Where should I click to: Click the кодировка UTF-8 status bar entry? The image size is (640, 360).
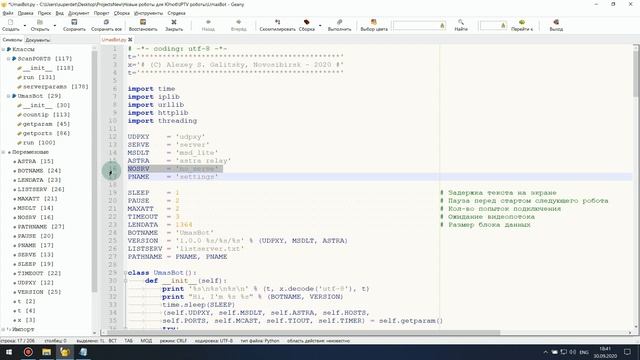pos(214,340)
